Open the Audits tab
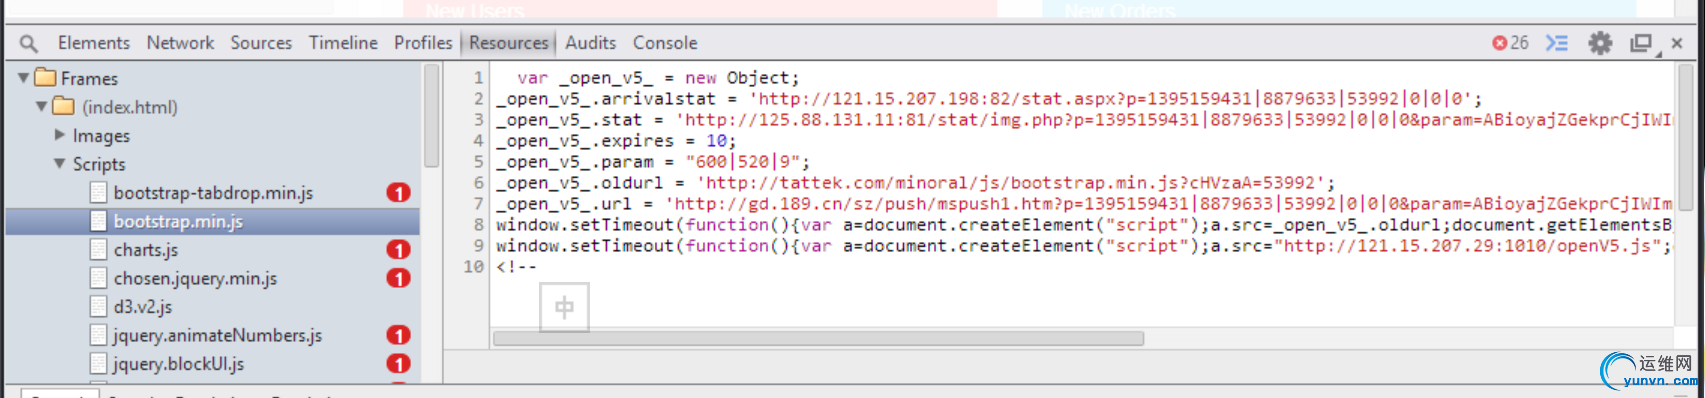The height and width of the screenshot is (398, 1705). pyautogui.click(x=590, y=43)
